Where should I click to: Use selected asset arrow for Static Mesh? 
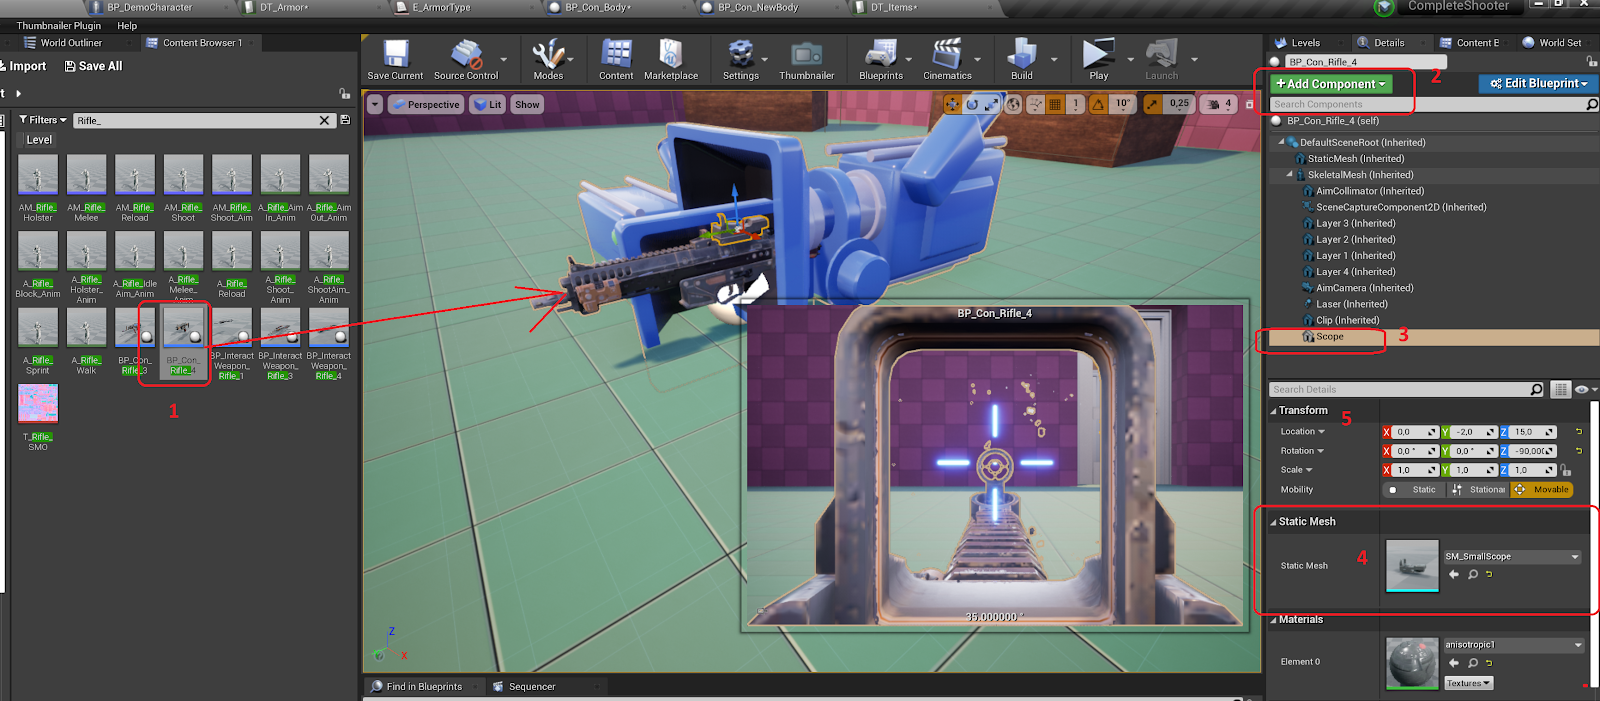pyautogui.click(x=1454, y=574)
